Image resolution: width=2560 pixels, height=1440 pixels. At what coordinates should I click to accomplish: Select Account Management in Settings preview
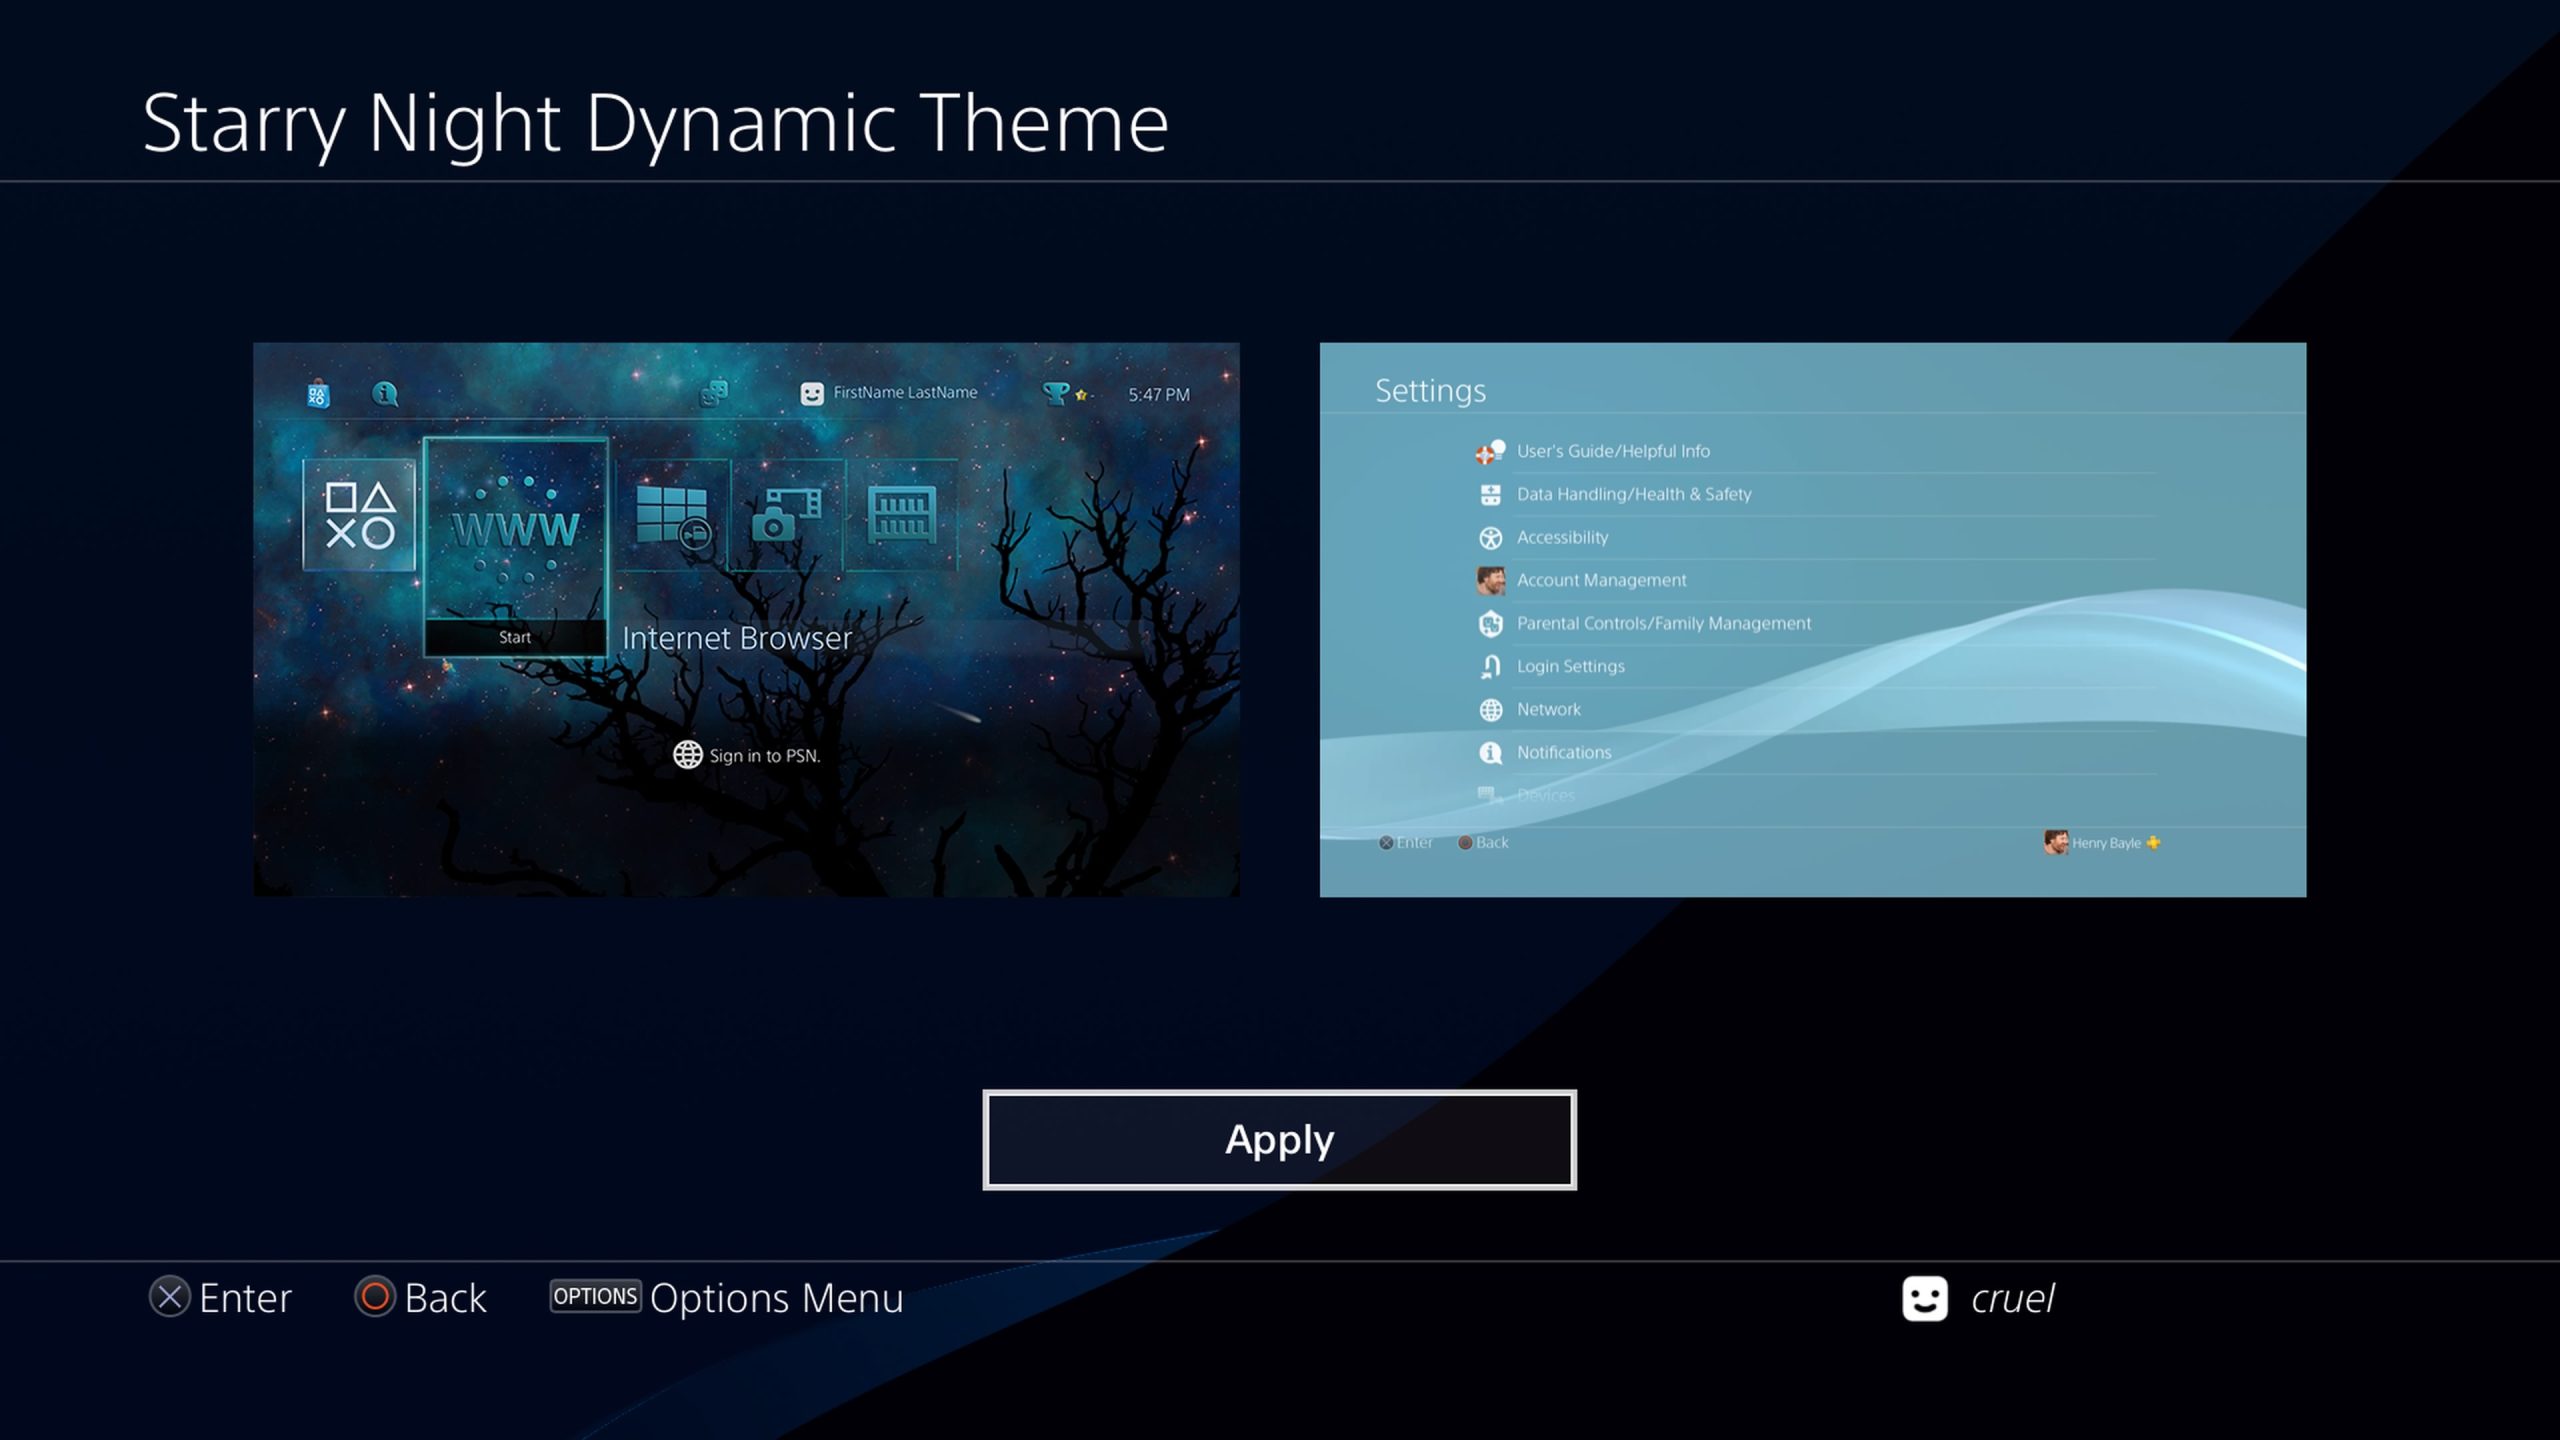tap(1600, 580)
